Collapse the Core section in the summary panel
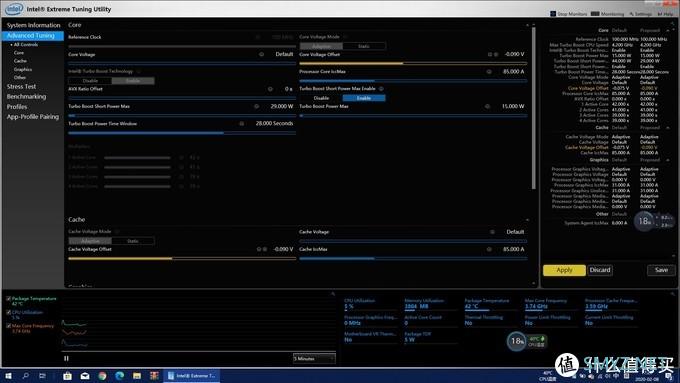 click(x=668, y=30)
